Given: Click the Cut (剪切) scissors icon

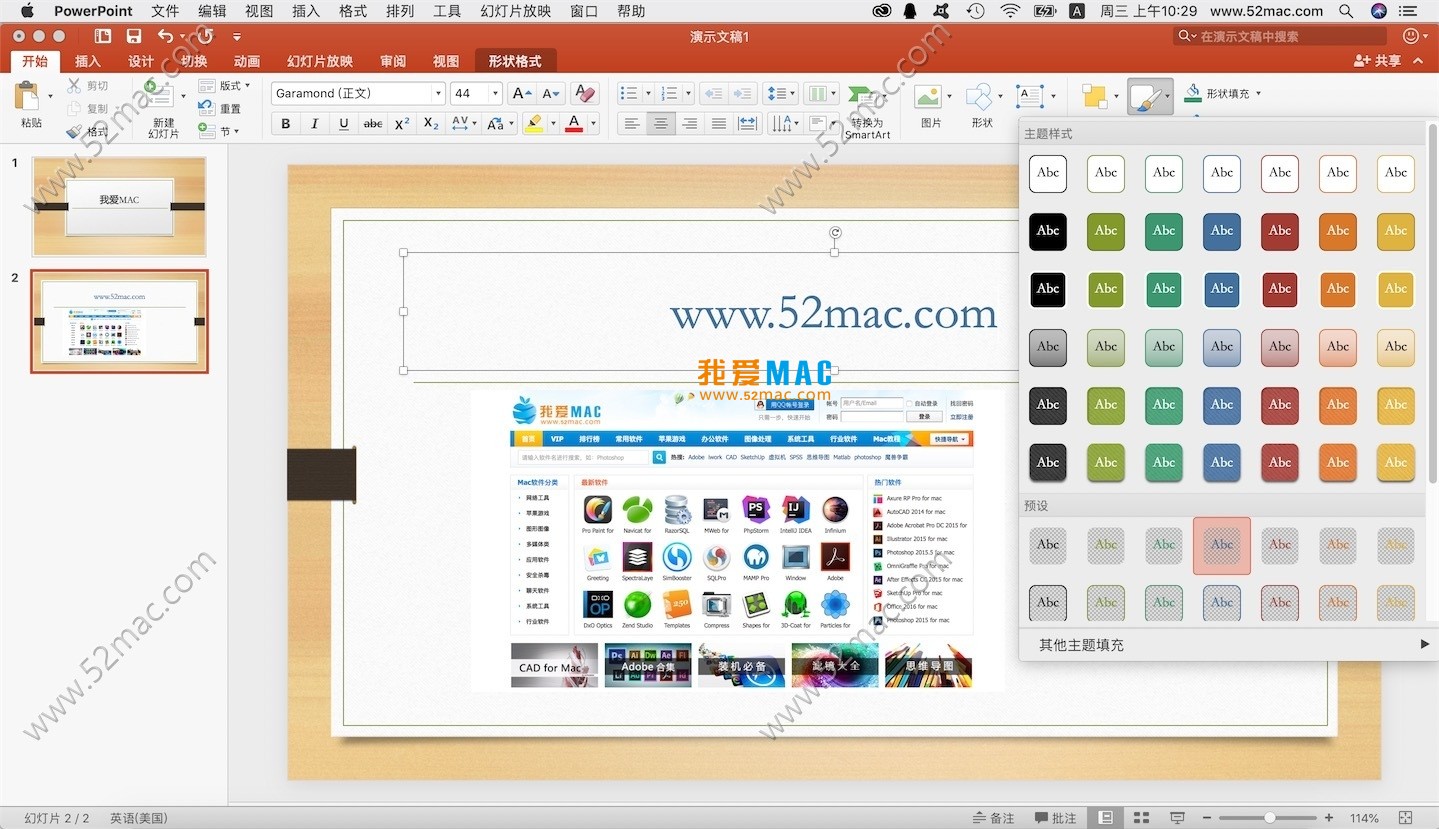Looking at the screenshot, I should tap(75, 86).
